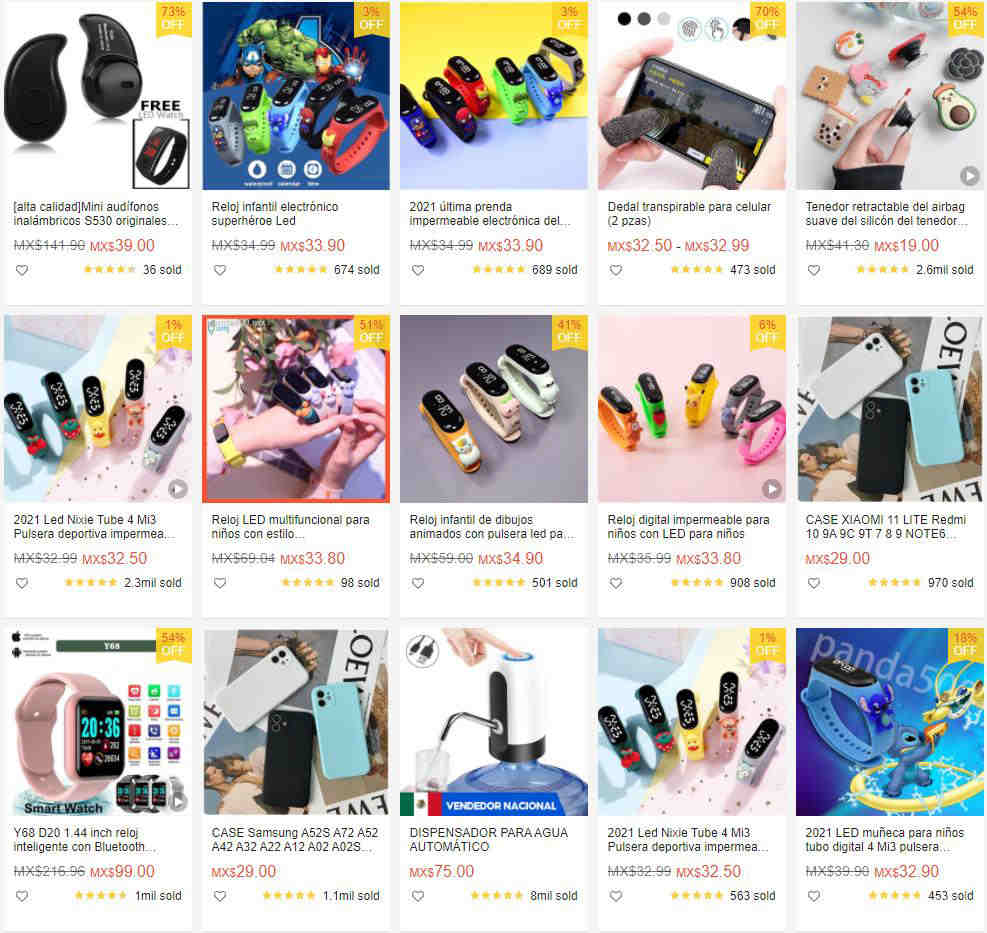Open the Dedal transpirable para celular title
This screenshot has height=933, width=987.
(689, 213)
